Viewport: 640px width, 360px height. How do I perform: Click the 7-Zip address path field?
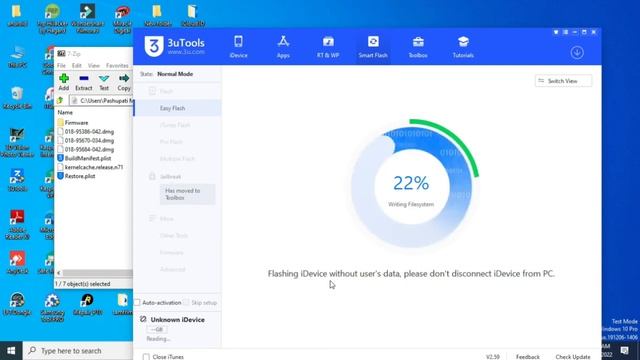pos(101,100)
